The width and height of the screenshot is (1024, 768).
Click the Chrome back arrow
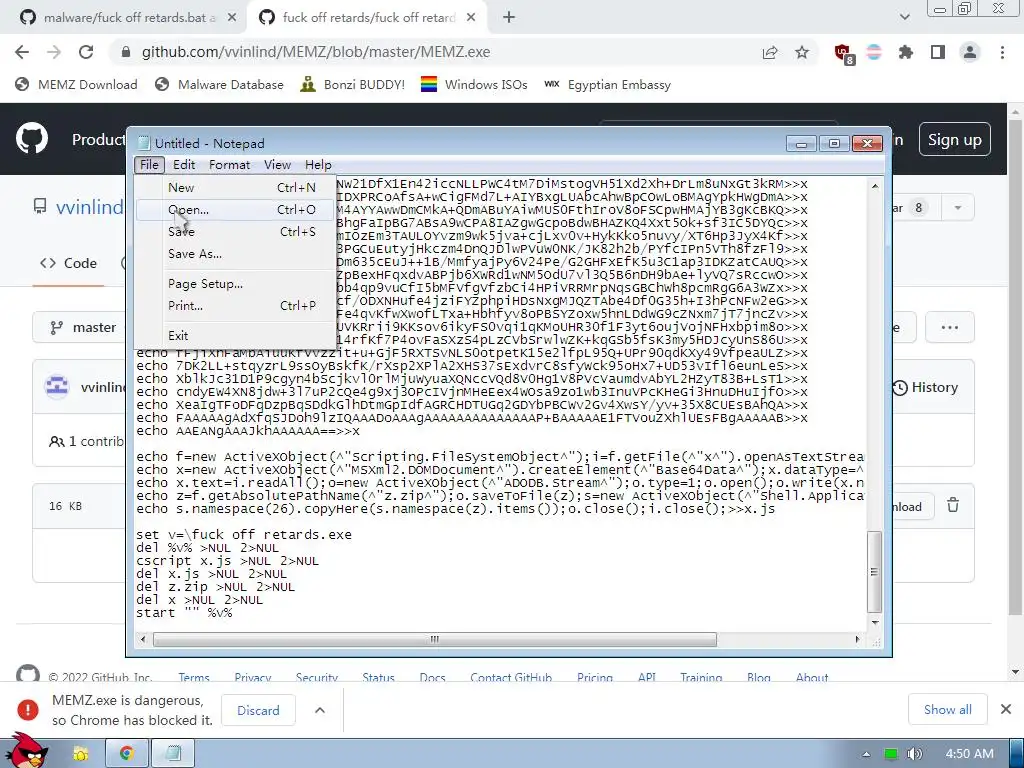click(x=22, y=52)
